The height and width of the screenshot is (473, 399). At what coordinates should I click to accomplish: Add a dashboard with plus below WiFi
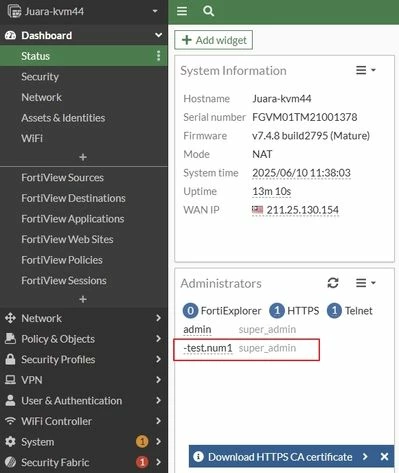click(x=83, y=157)
